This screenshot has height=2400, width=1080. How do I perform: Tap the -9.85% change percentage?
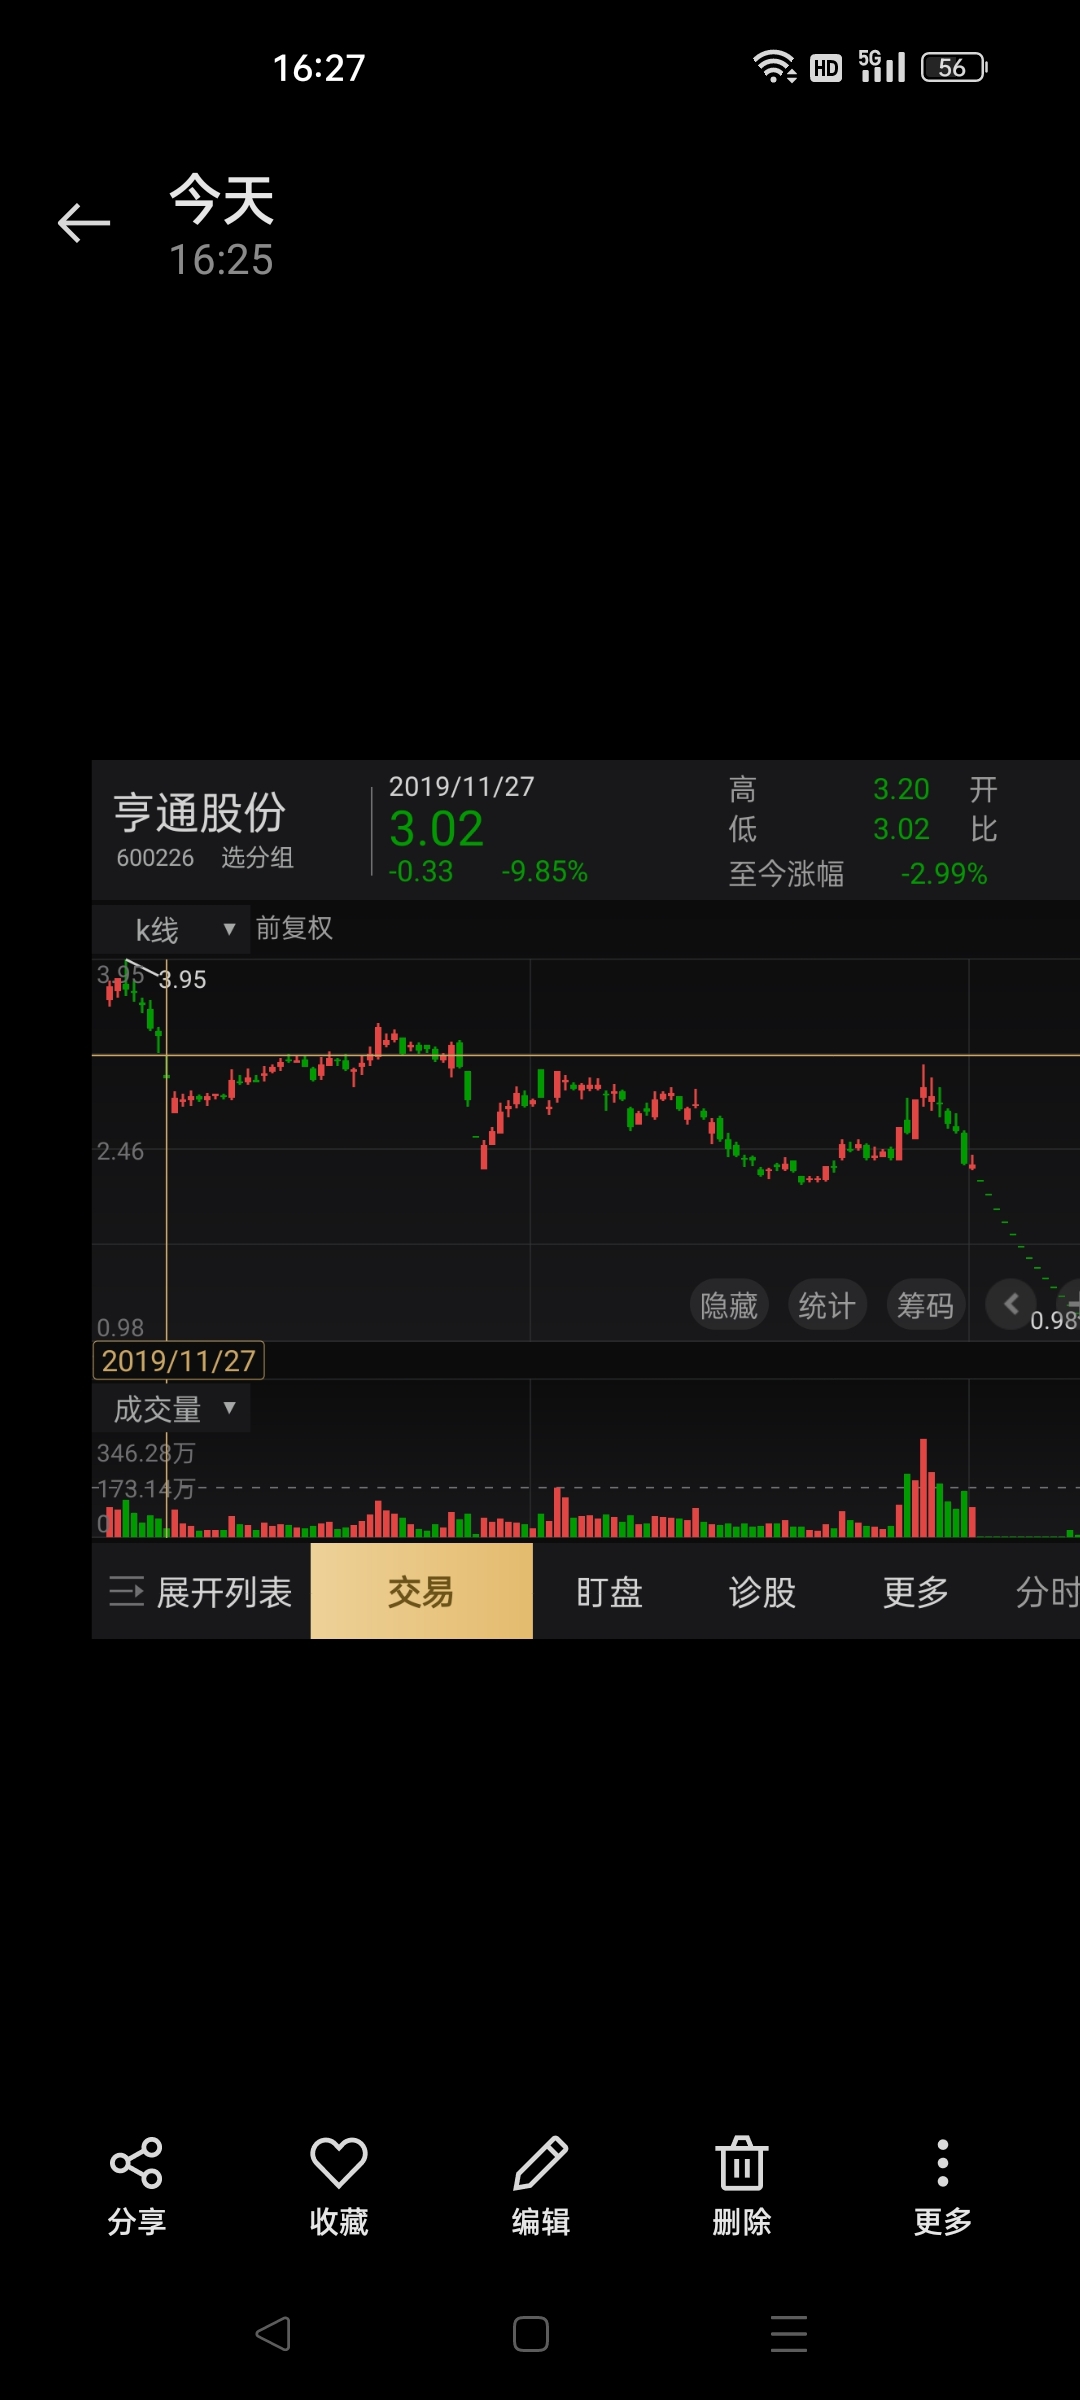(x=544, y=872)
